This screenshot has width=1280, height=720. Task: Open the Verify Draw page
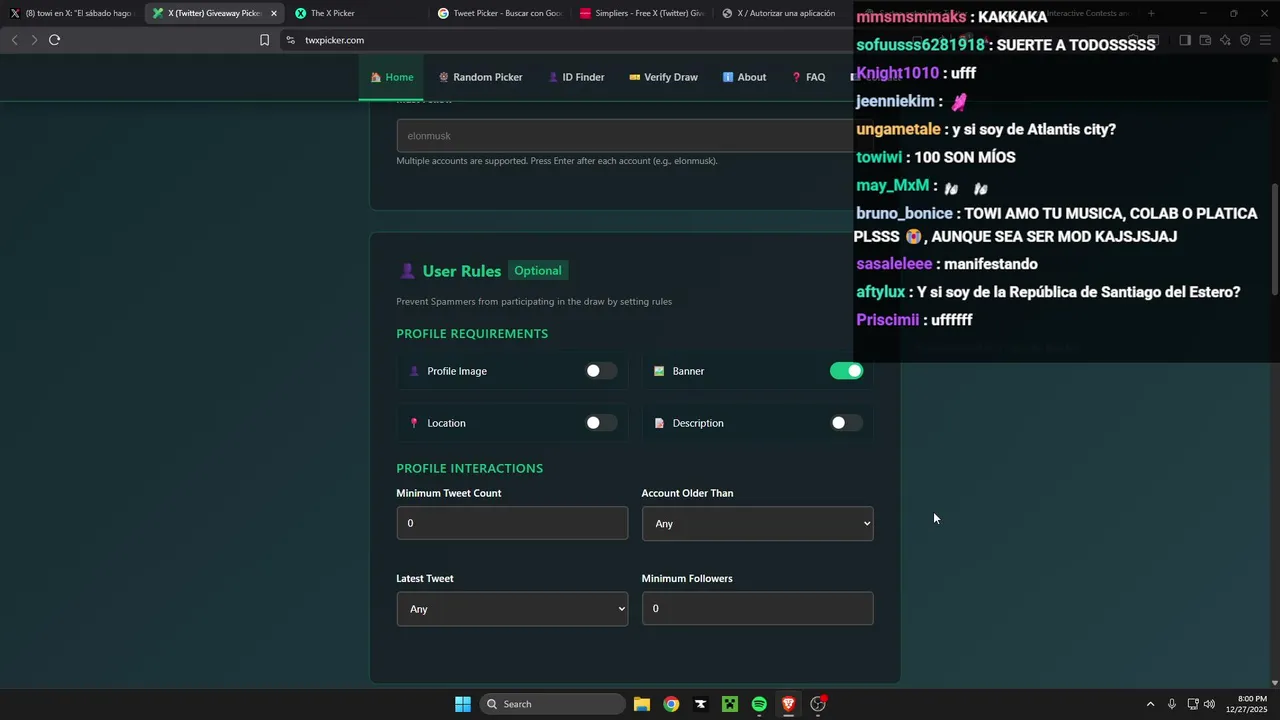click(x=663, y=77)
